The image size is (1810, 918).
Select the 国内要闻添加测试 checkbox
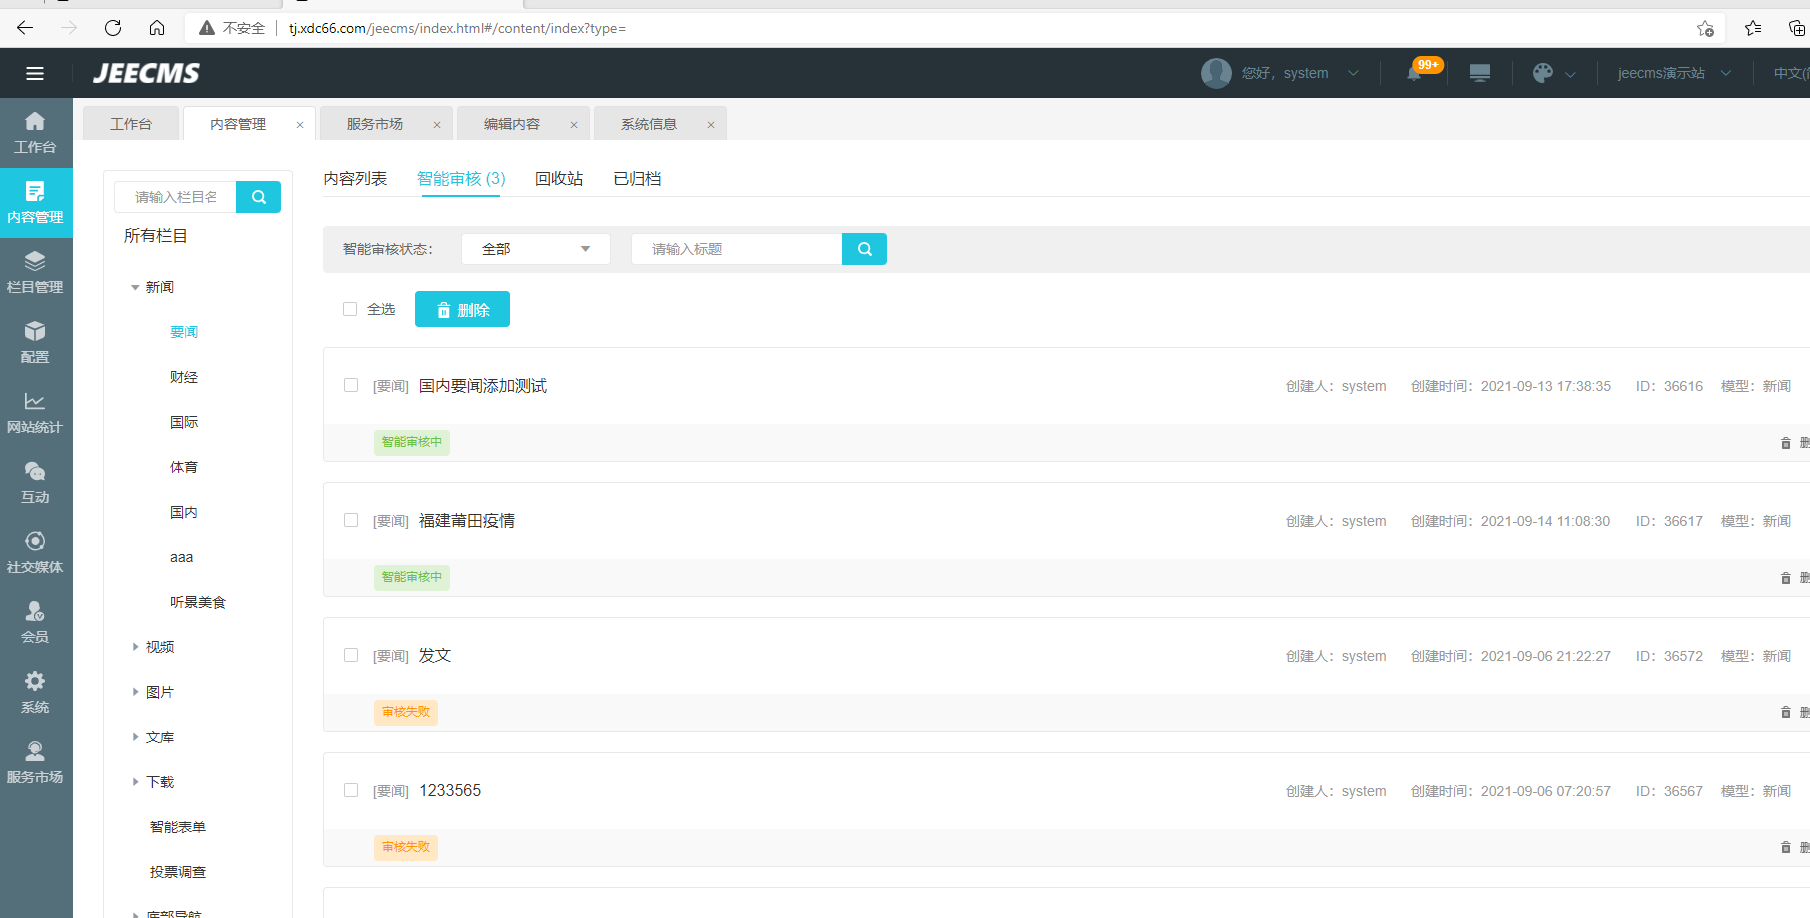tap(351, 385)
